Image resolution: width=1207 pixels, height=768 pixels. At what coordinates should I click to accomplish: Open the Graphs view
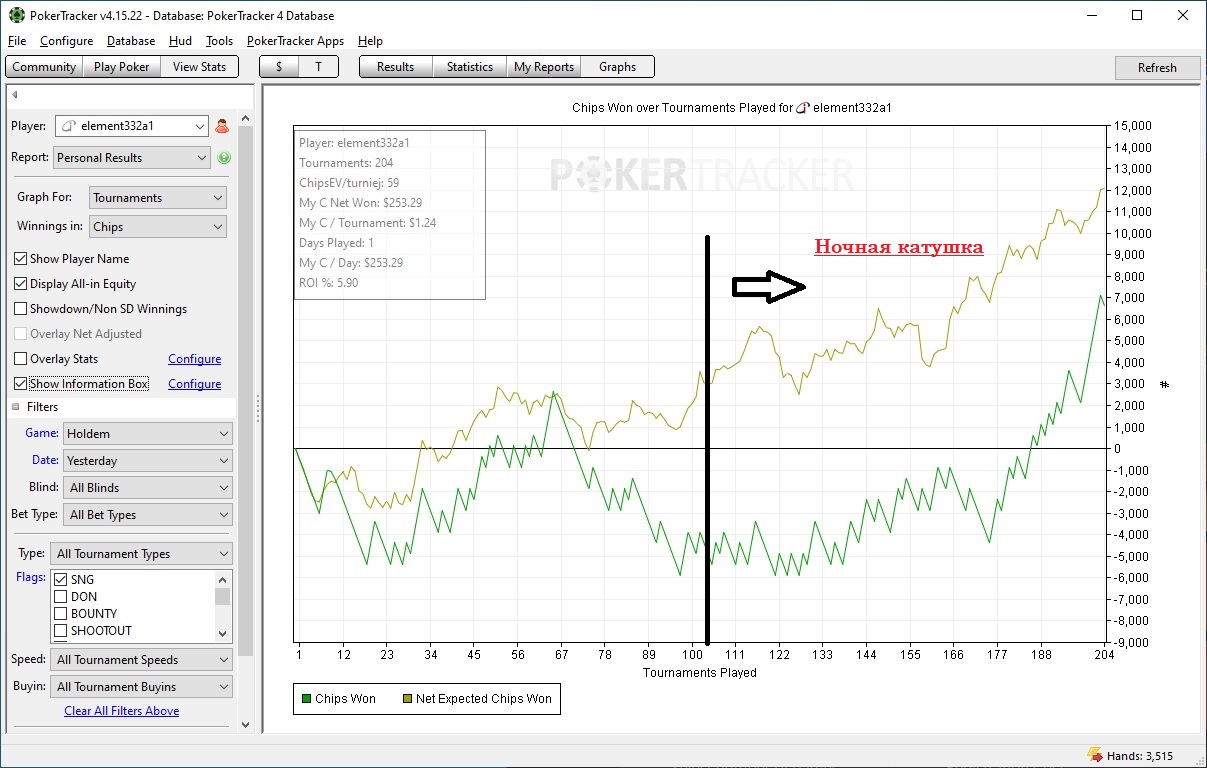click(617, 67)
